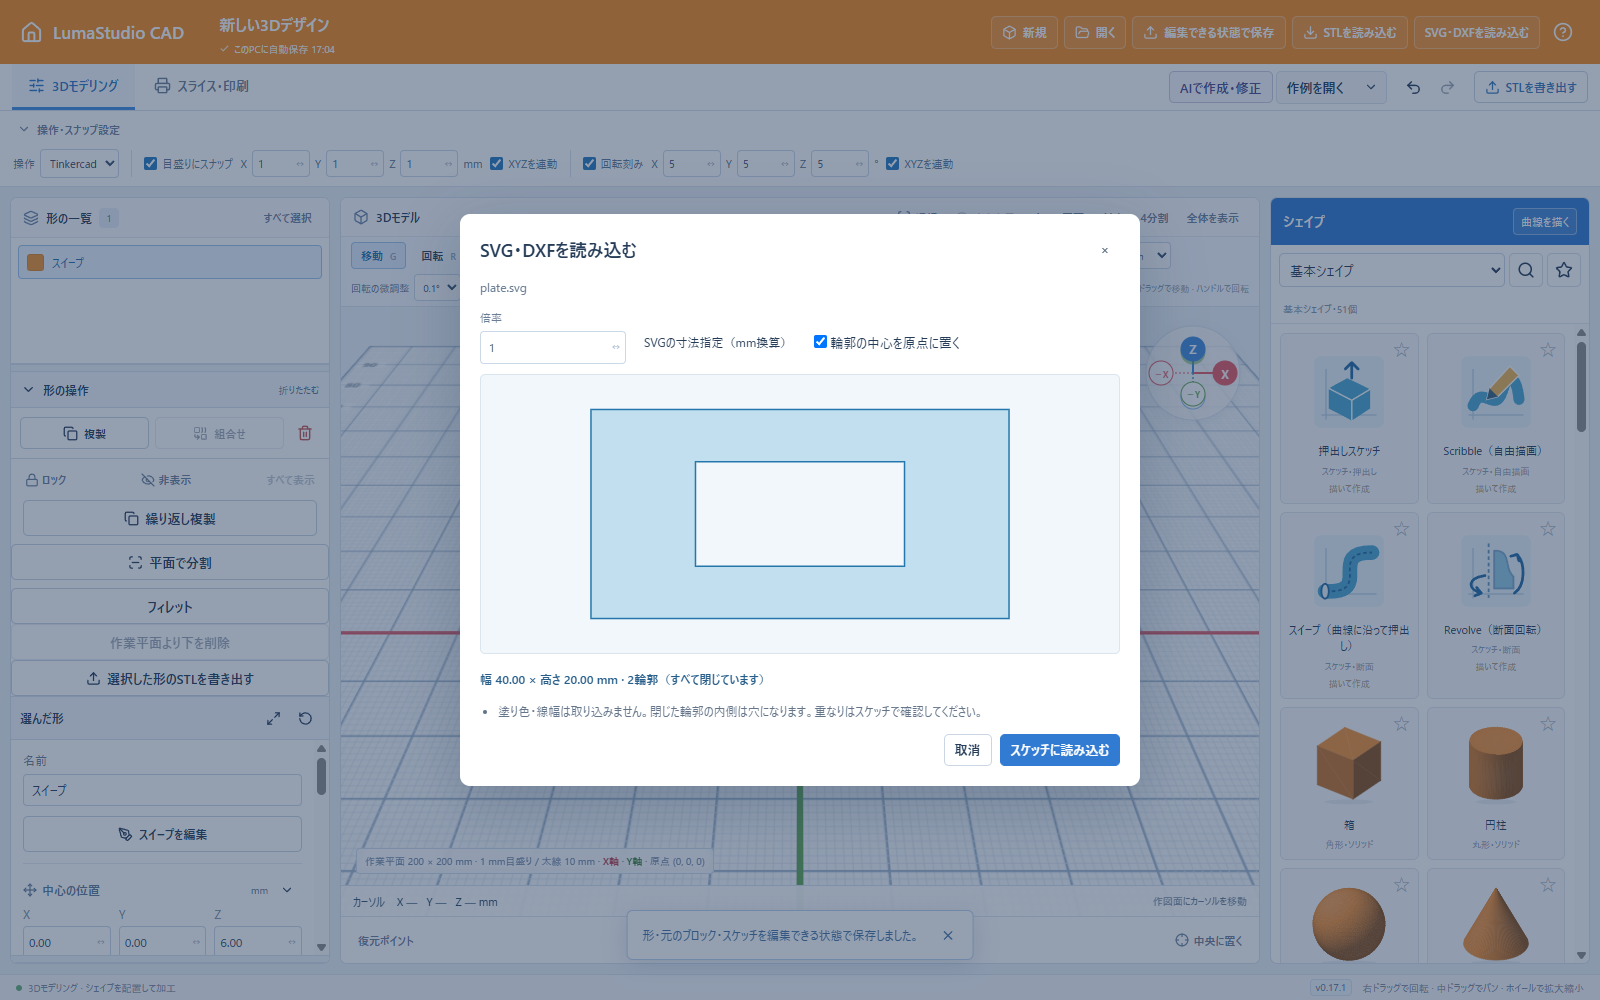The width and height of the screenshot is (1600, 1000).
Task: Expand the 作例を開く dropdown arrow
Action: [x=1371, y=87]
